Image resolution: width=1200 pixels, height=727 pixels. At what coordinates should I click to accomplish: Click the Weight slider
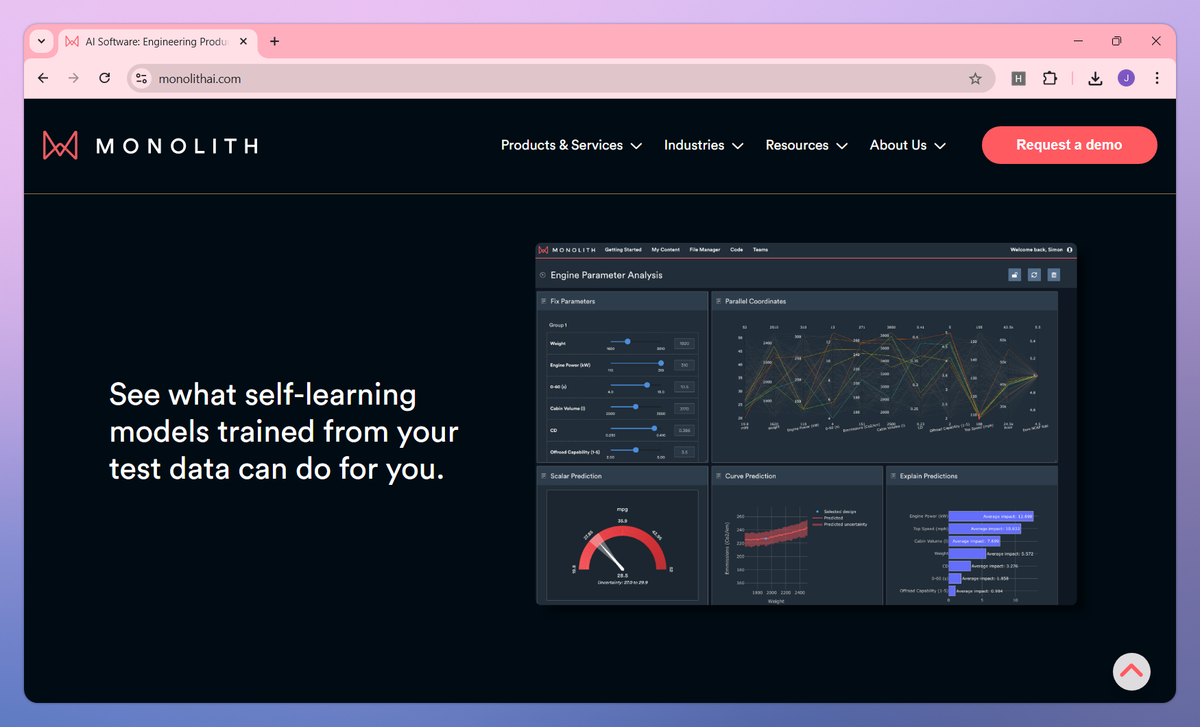point(636,342)
